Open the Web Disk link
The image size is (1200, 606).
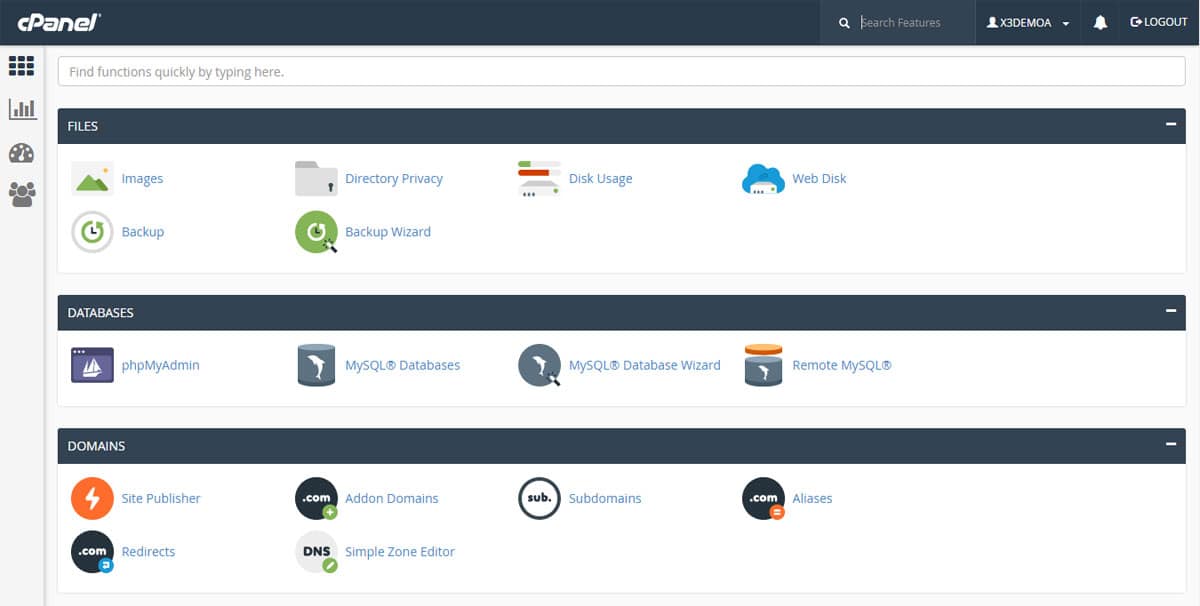[x=819, y=179]
